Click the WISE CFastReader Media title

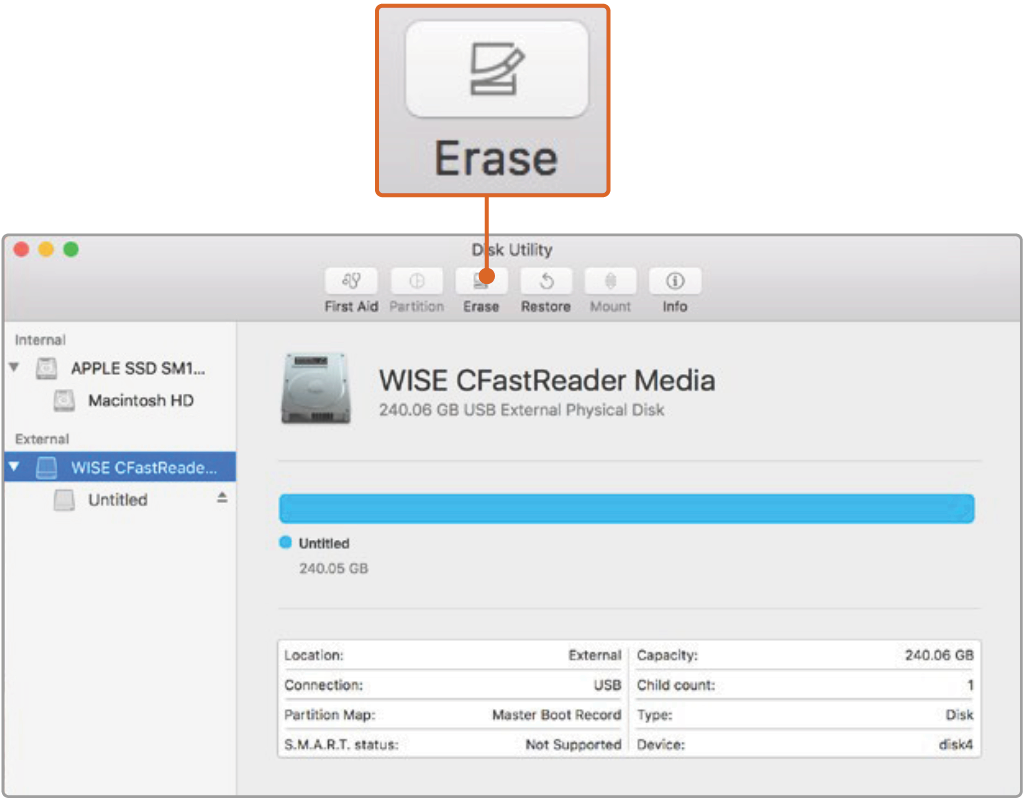click(x=546, y=380)
